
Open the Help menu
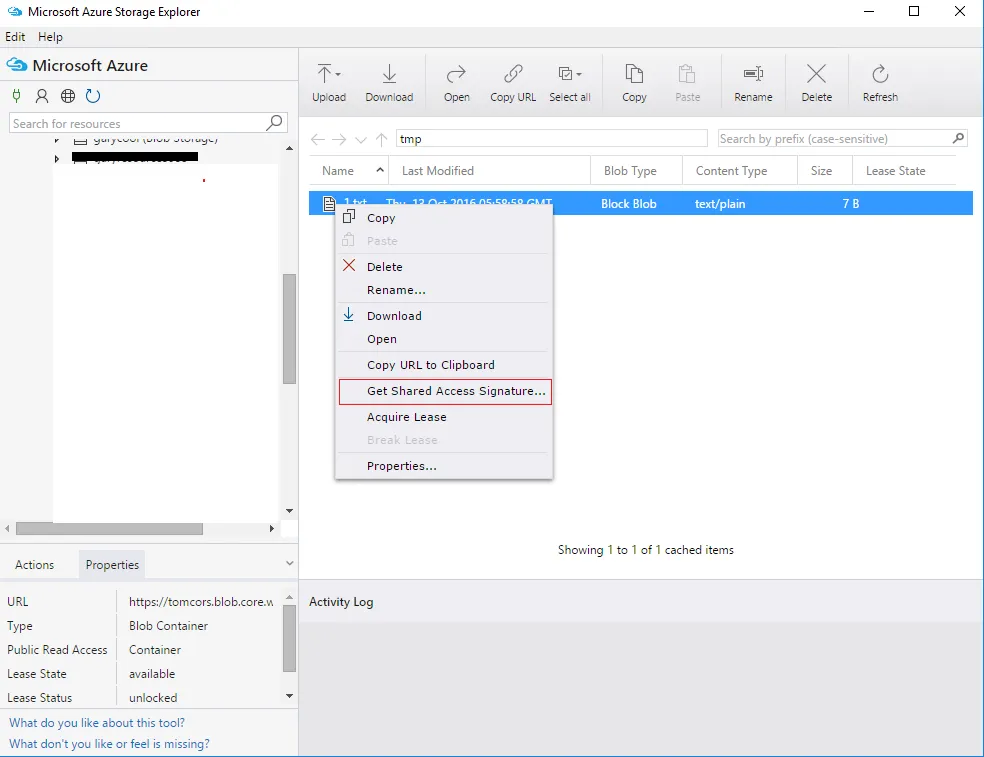point(50,36)
